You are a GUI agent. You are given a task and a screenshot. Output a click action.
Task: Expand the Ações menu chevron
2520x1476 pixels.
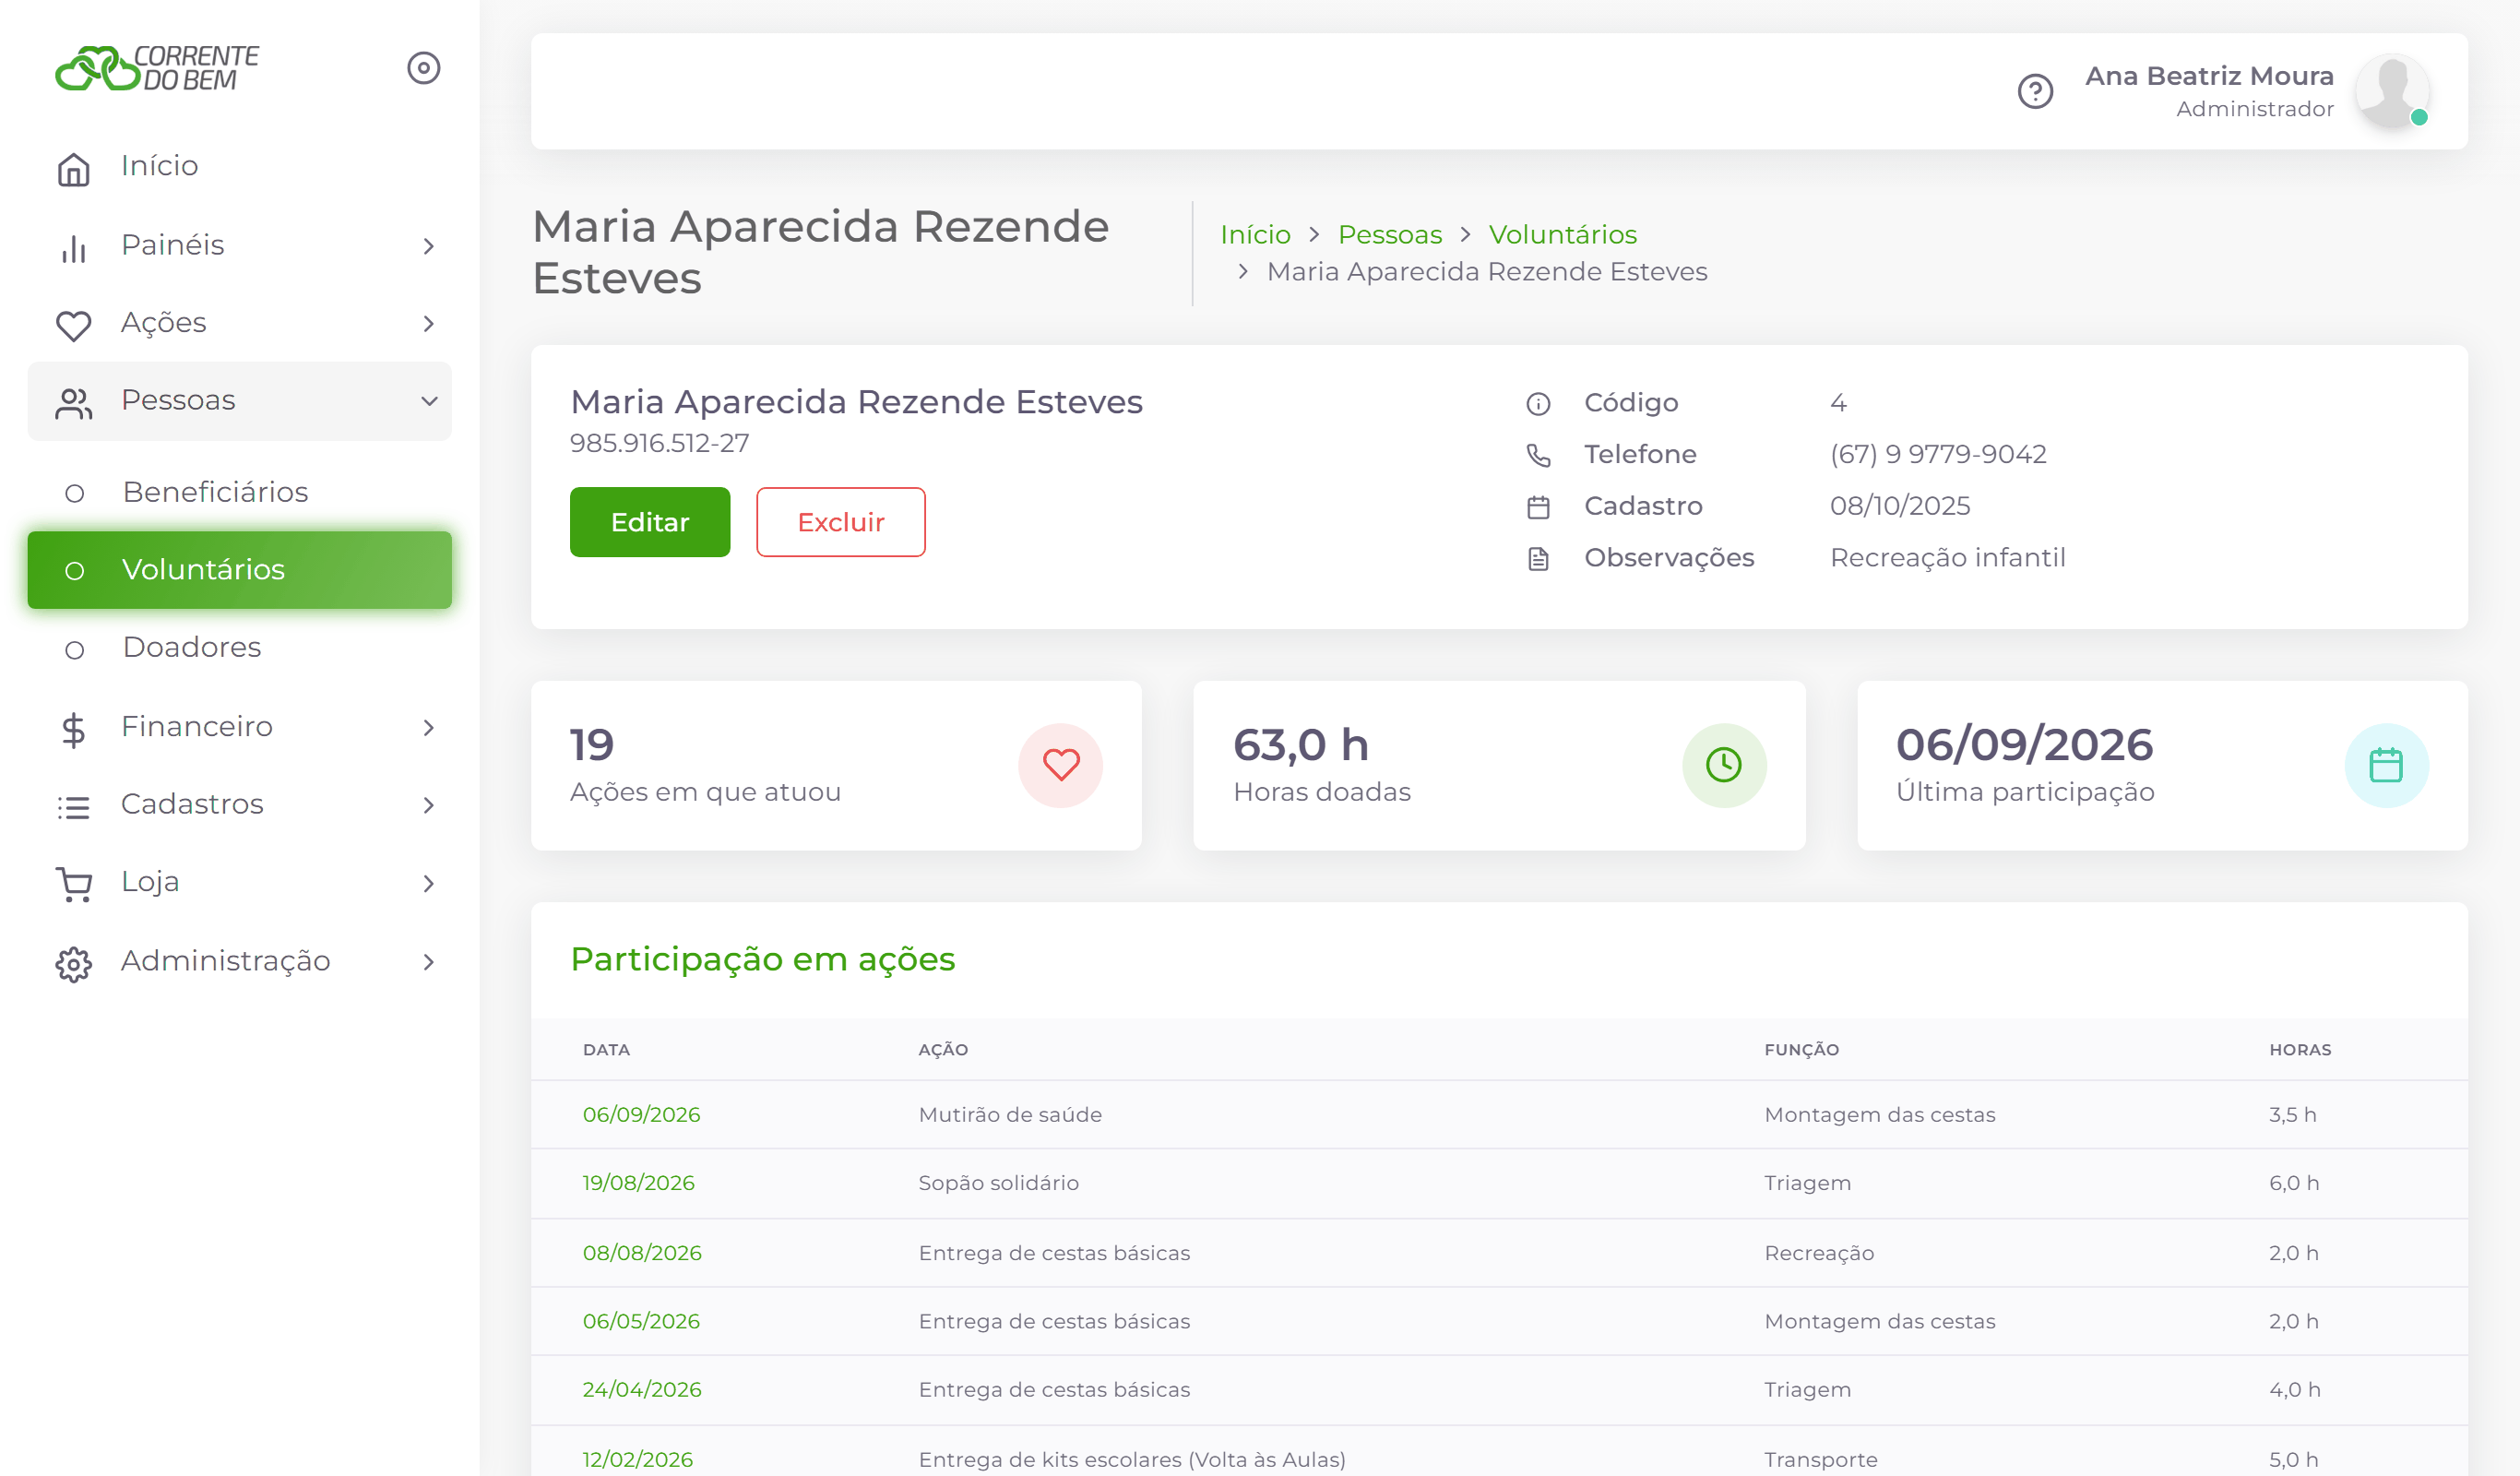tap(429, 324)
